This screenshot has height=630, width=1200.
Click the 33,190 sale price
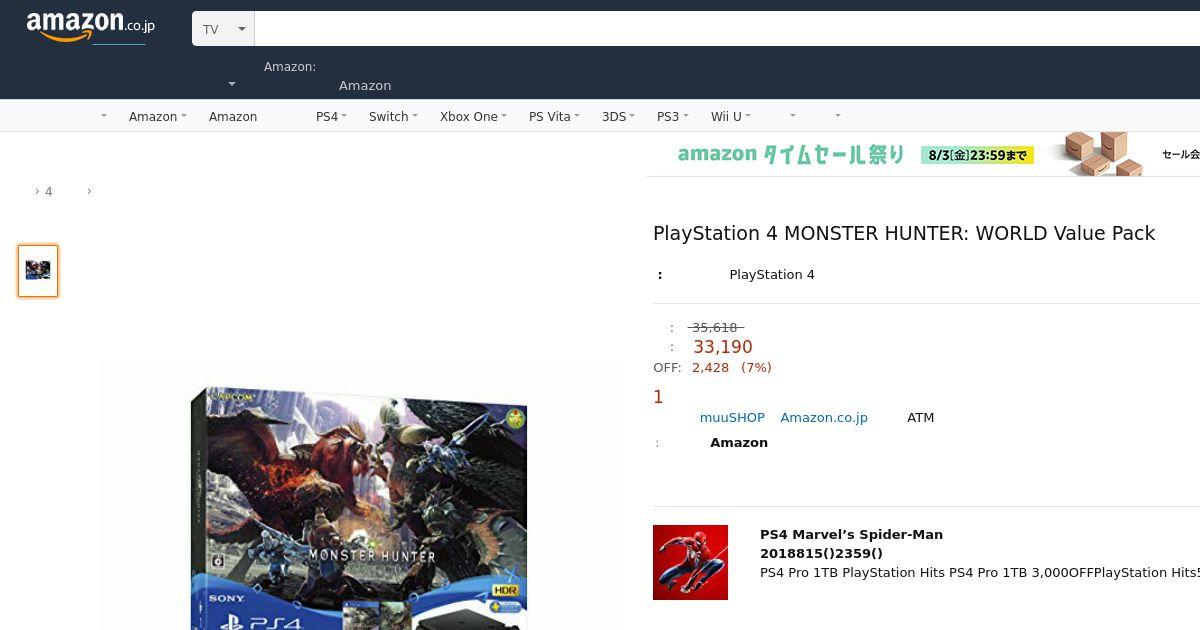tap(723, 347)
